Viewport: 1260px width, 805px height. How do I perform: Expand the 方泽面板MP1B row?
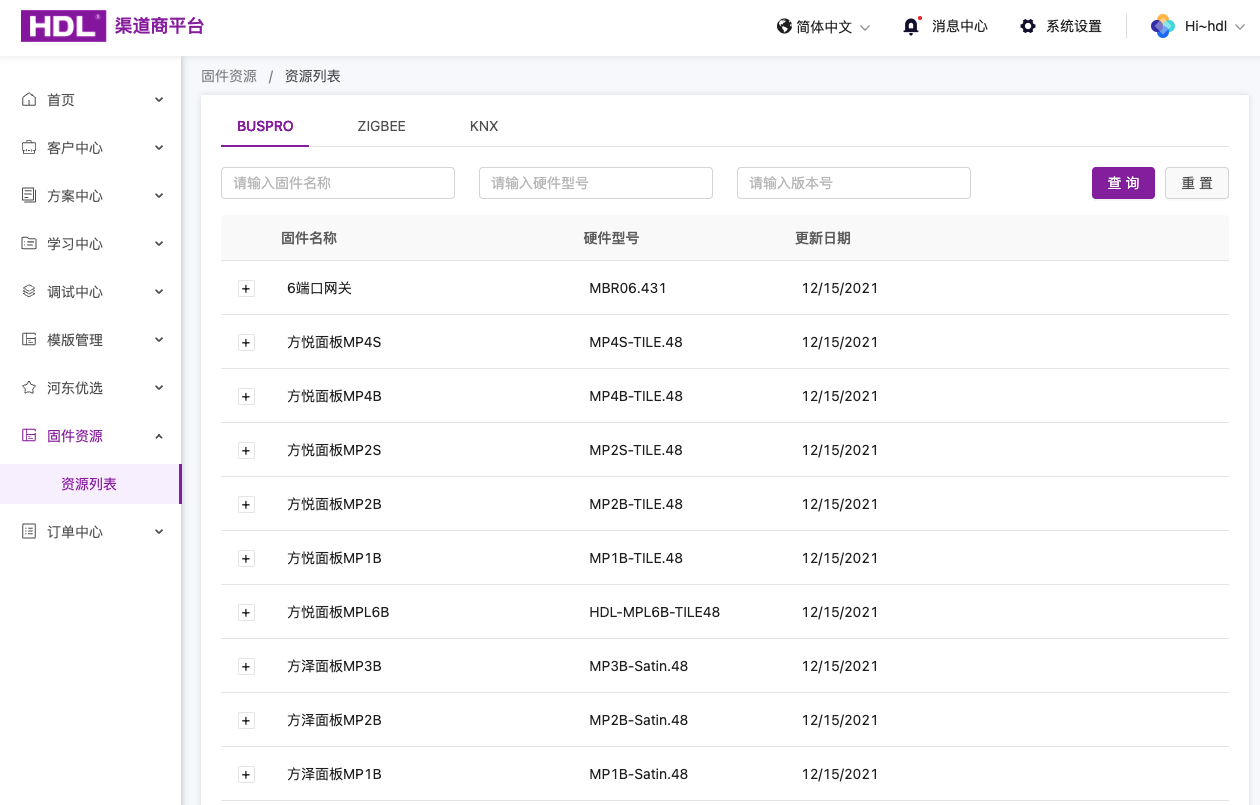(x=246, y=775)
